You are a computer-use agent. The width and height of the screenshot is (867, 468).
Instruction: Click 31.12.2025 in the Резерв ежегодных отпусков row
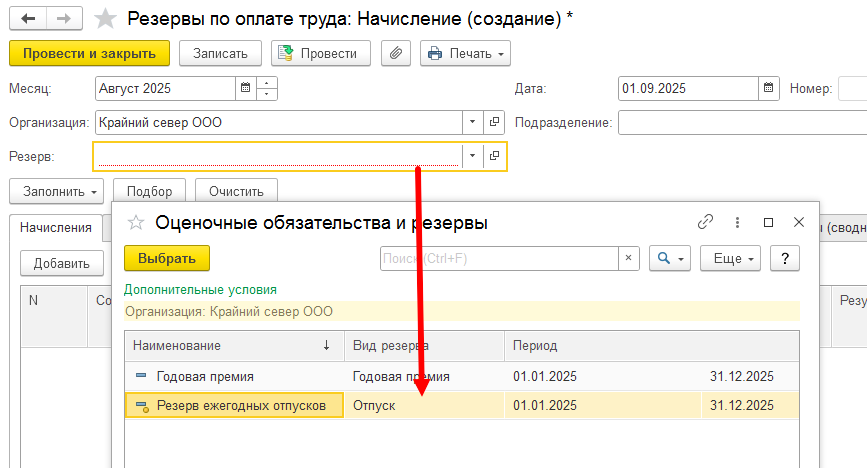point(742,405)
